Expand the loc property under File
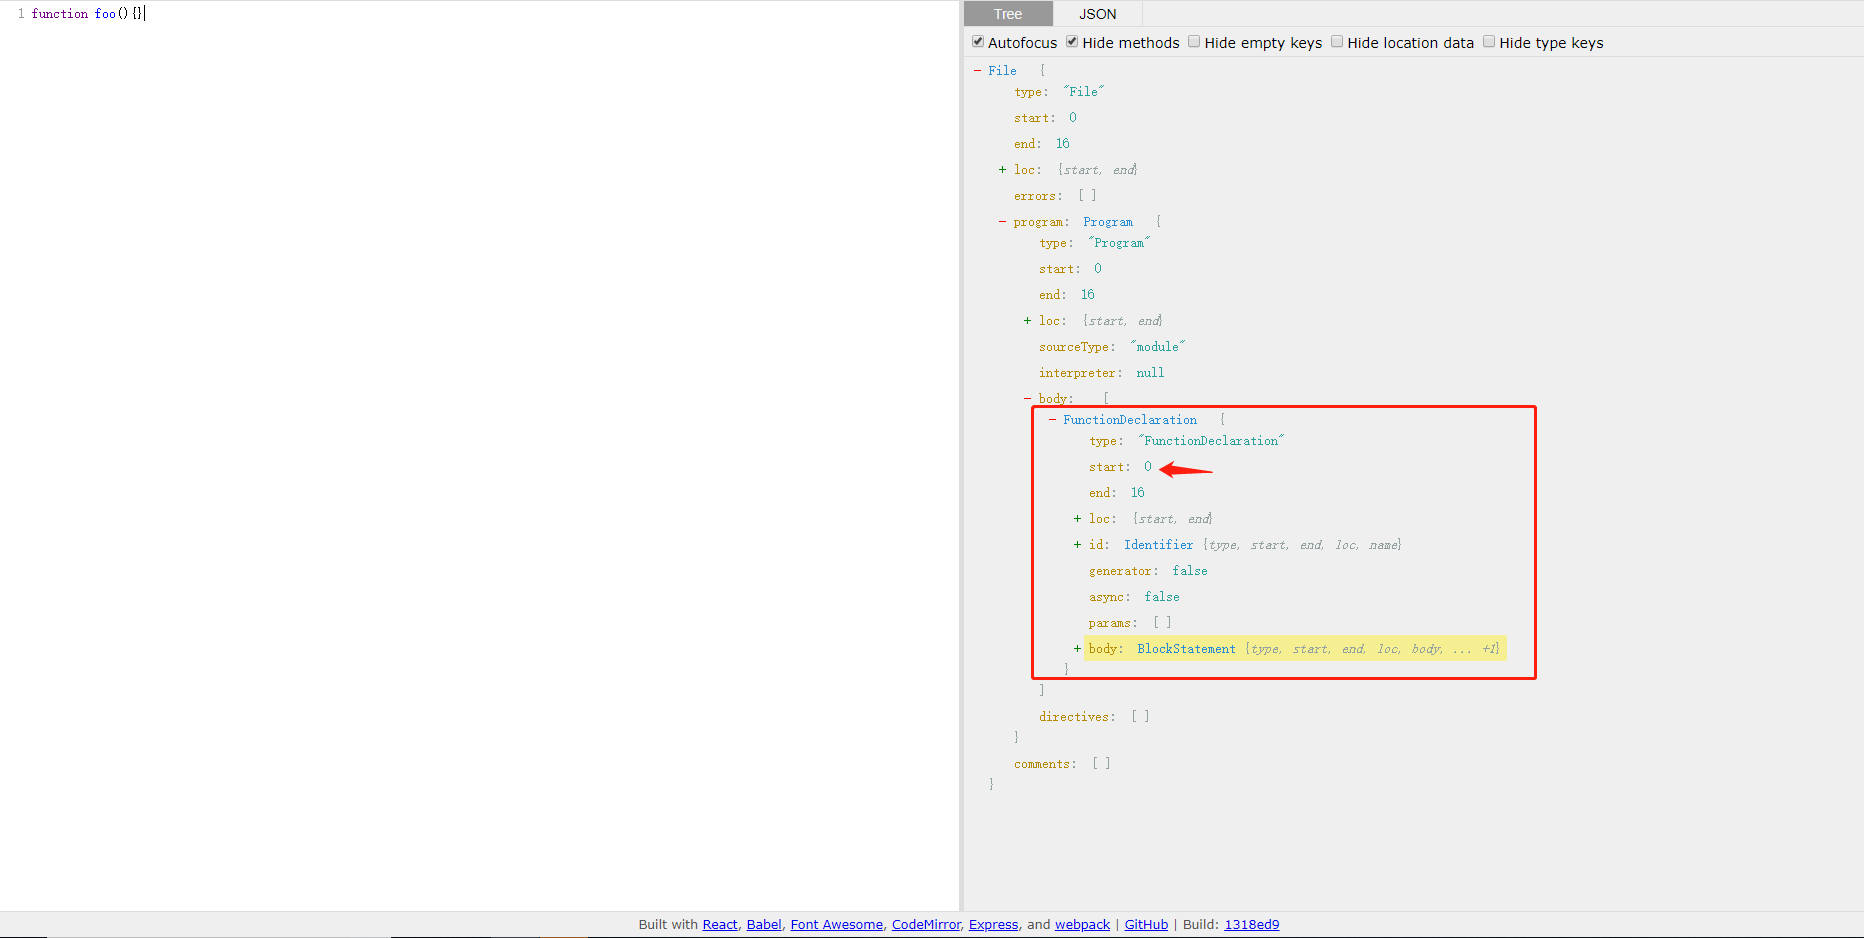 (1002, 169)
